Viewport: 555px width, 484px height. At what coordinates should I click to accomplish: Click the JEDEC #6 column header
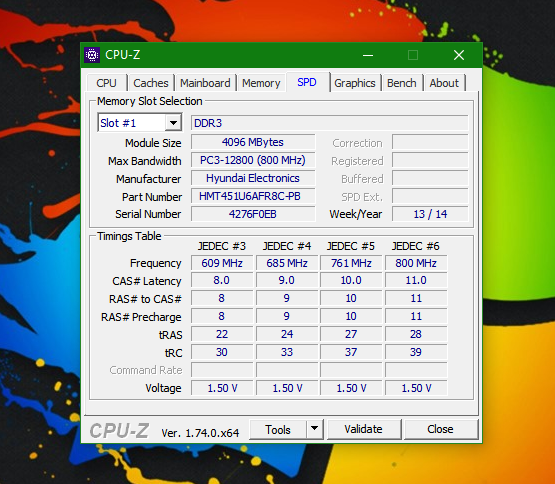tap(416, 246)
